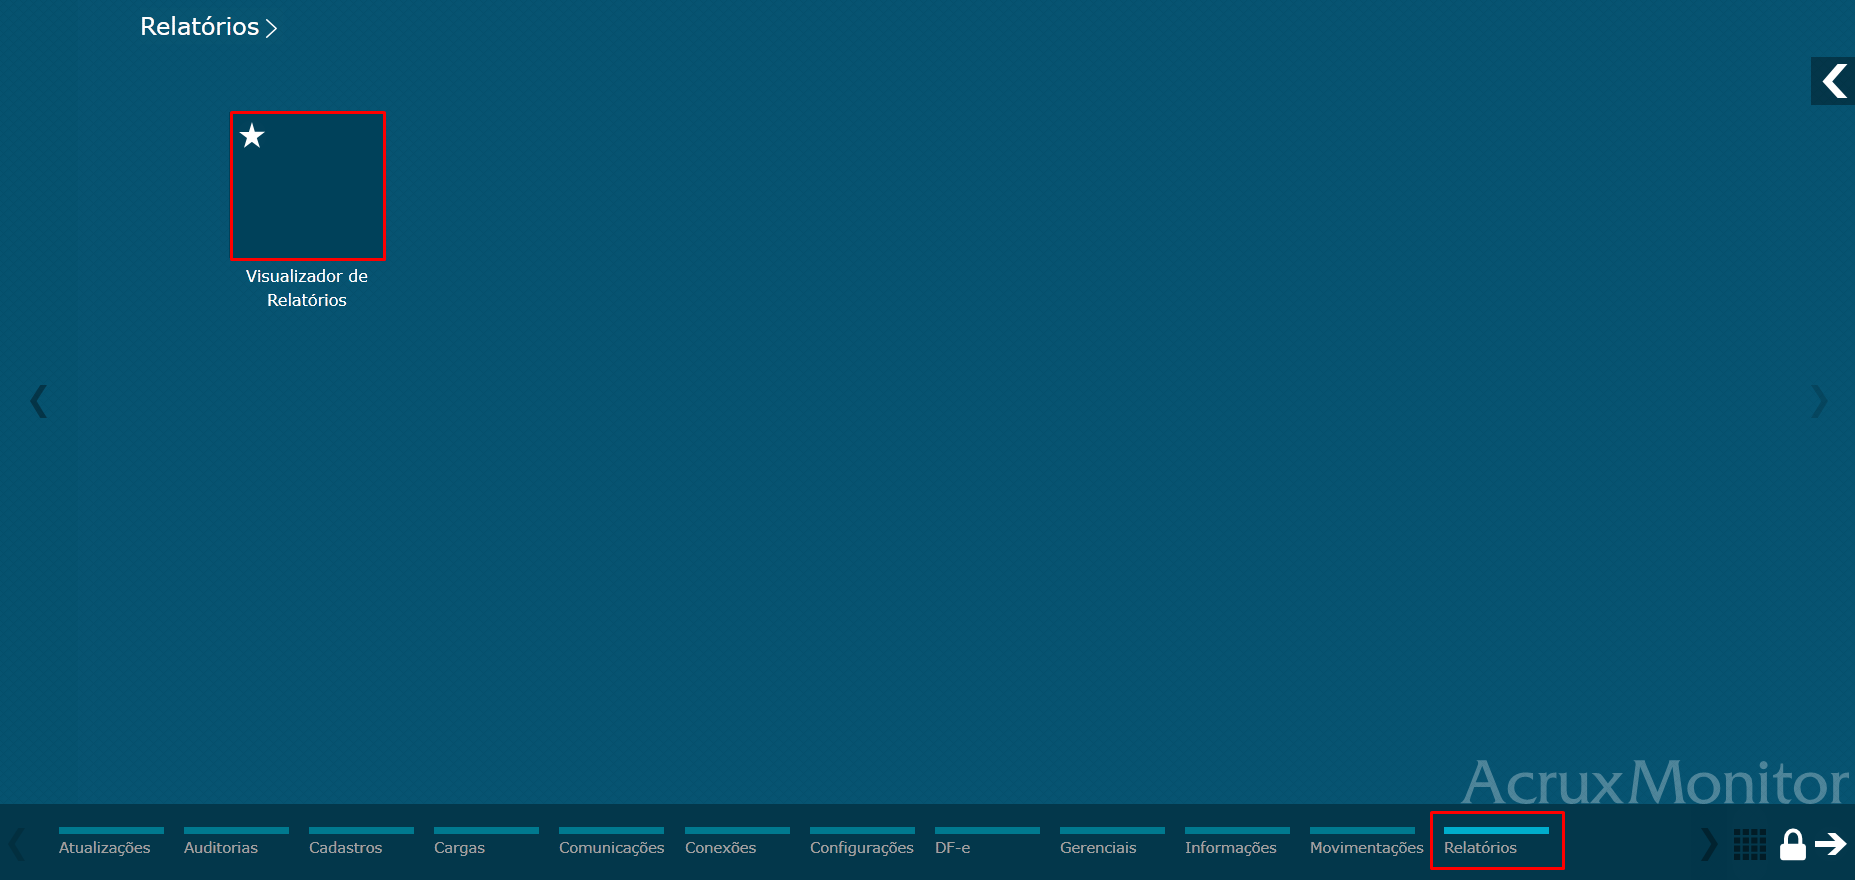Switch to the Conexões tab

(737, 841)
